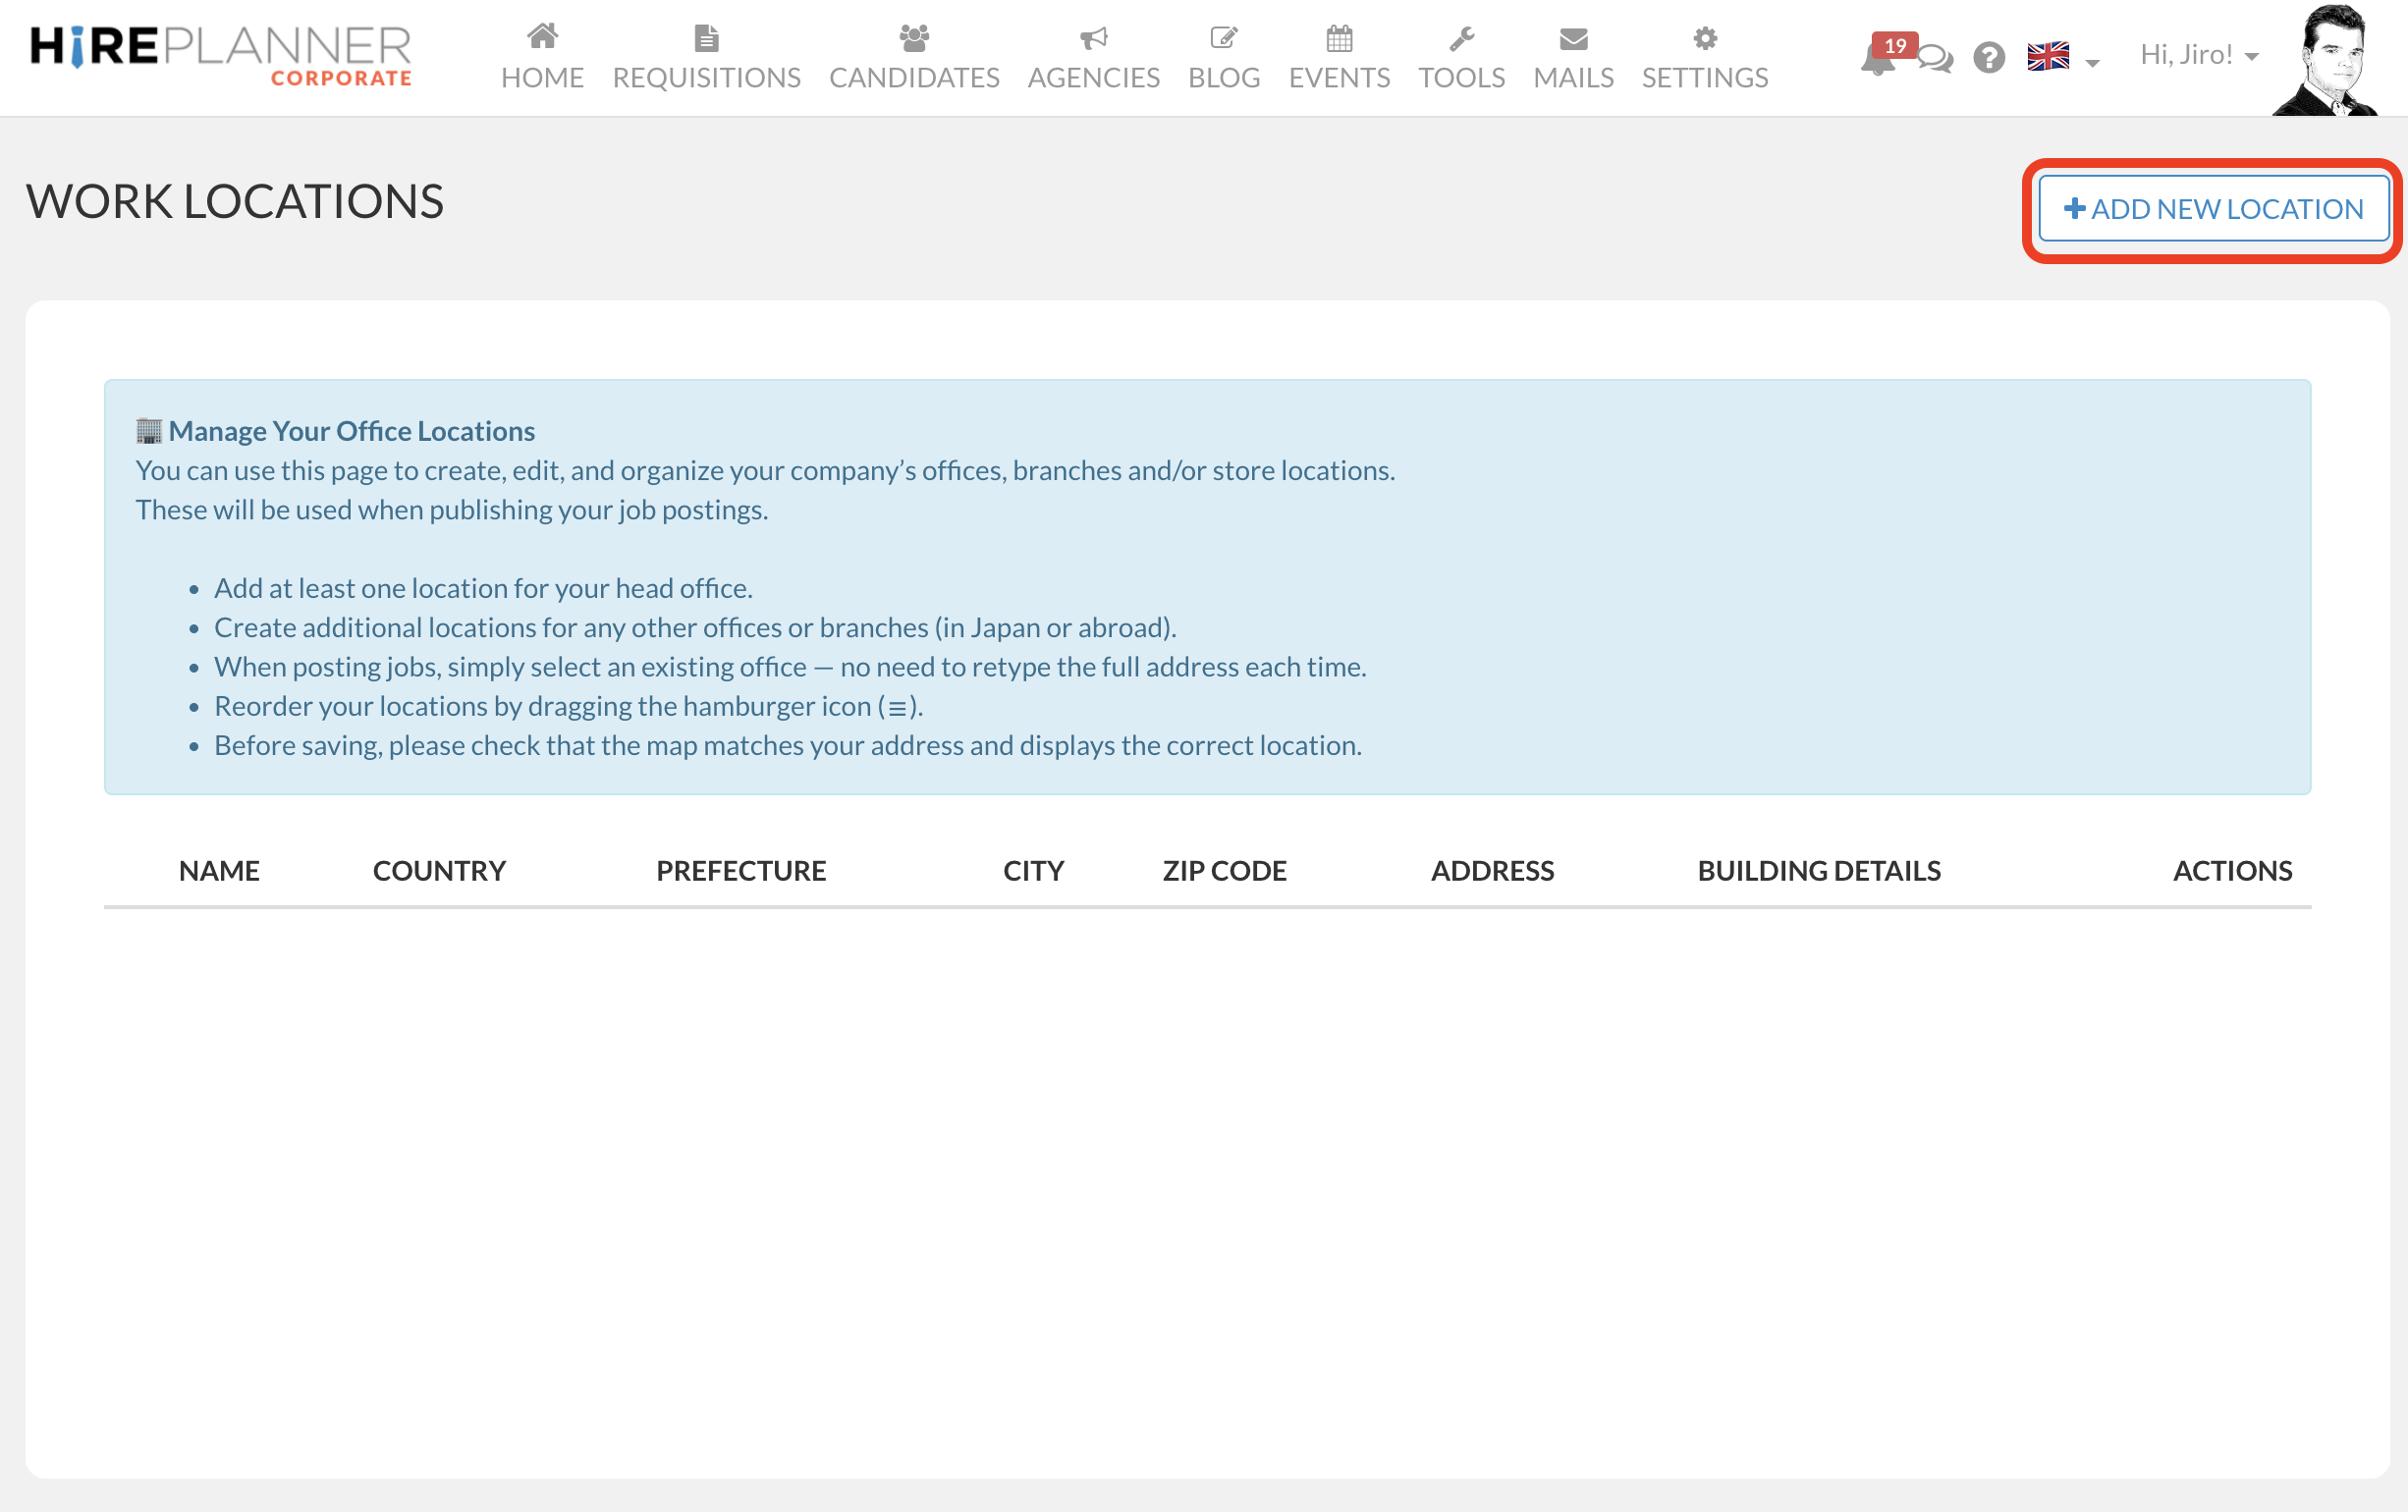Image resolution: width=2408 pixels, height=1512 pixels.
Task: Click Add New Location button
Action: click(x=2213, y=209)
